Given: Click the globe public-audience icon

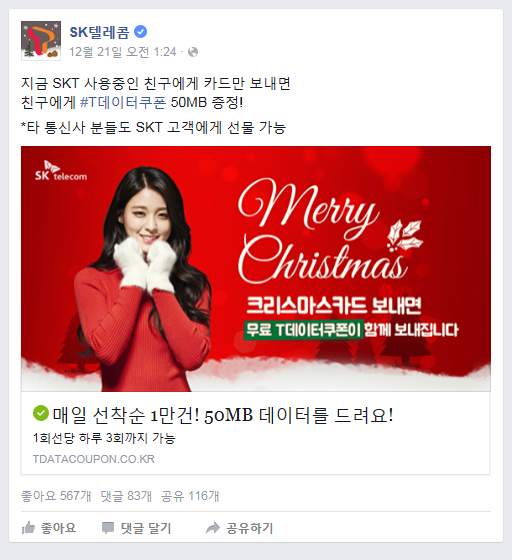Looking at the screenshot, I should (x=193, y=52).
